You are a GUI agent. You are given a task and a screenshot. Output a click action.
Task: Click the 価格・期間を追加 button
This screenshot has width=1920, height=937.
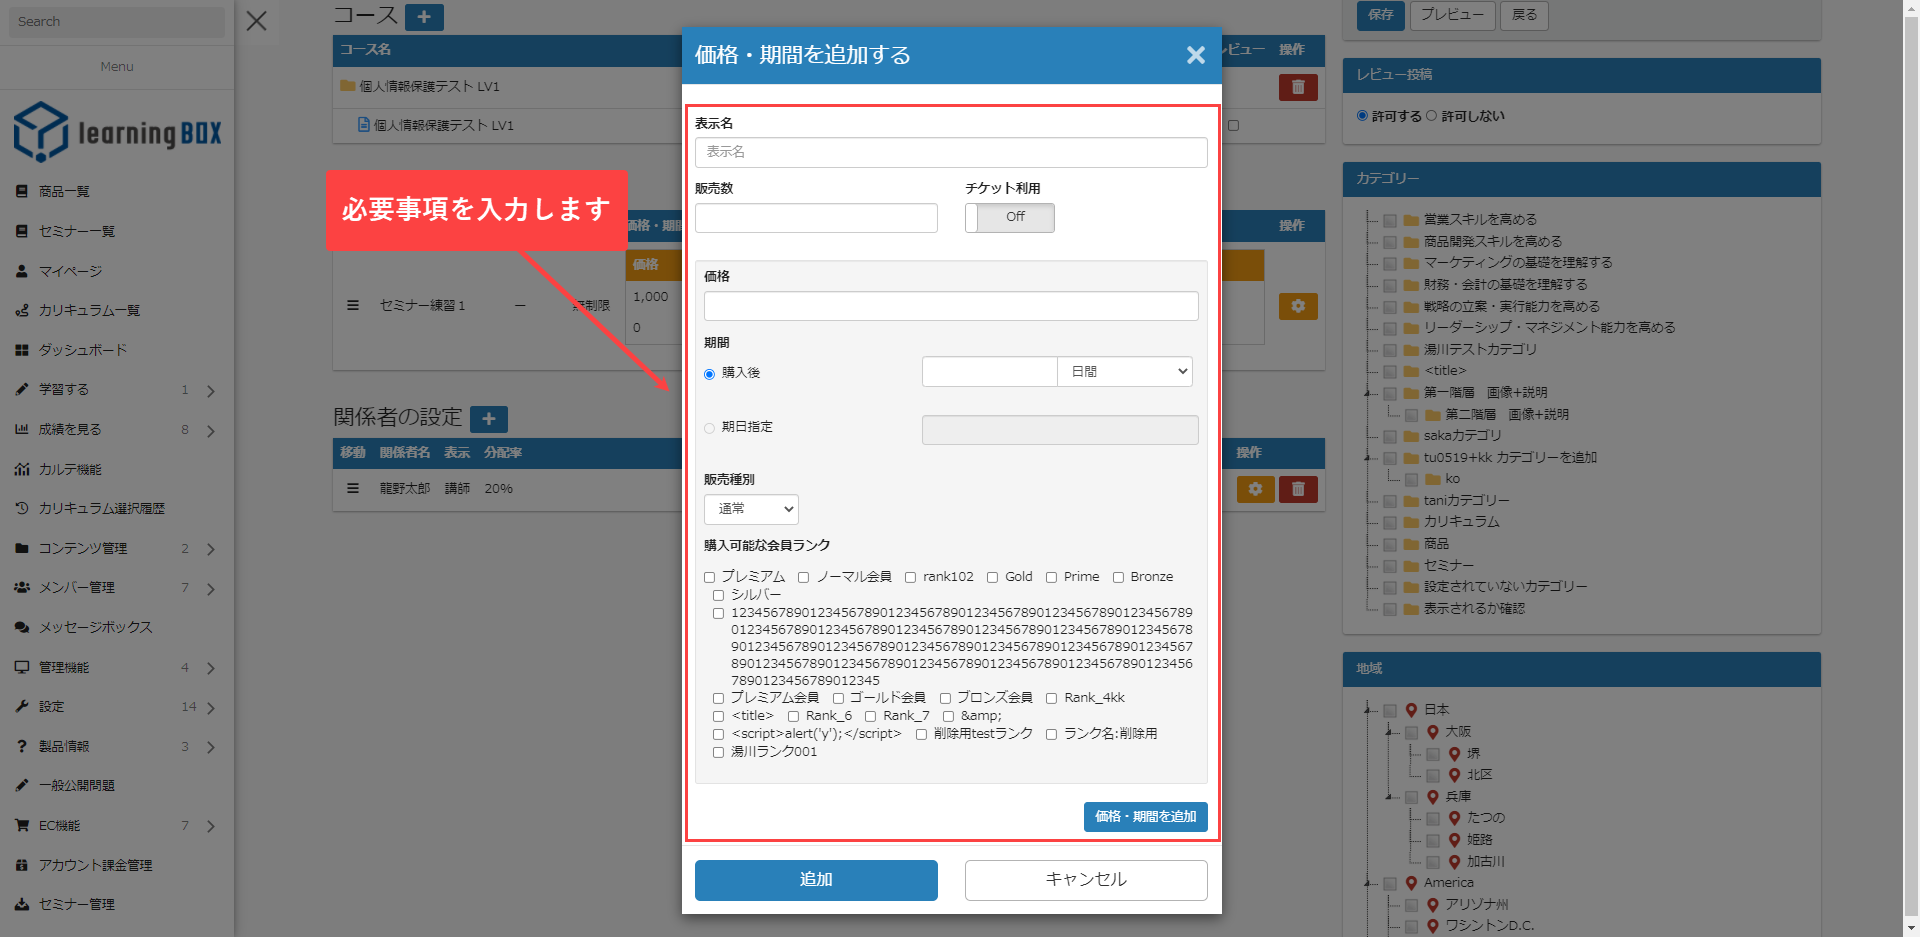point(1145,817)
